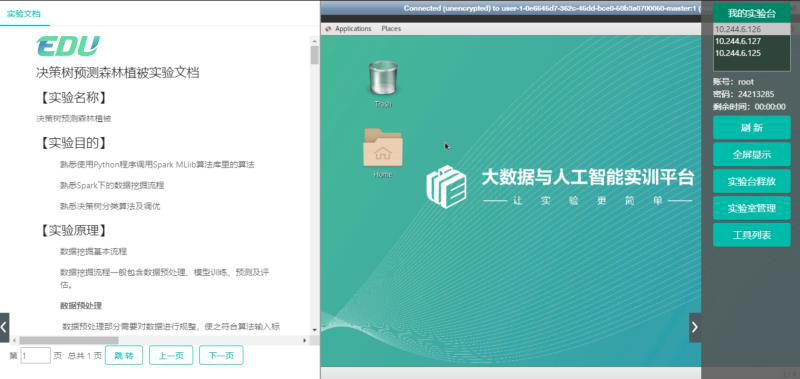Image resolution: width=800 pixels, height=379 pixels.
Task: Collapse panel with left chevron arrow
Action: pyautogui.click(x=5, y=327)
